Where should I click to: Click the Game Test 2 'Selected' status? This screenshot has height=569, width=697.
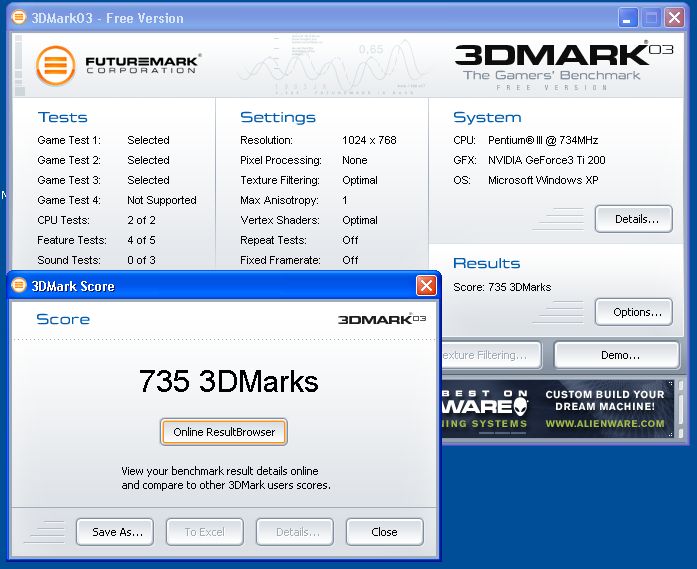coord(148,160)
